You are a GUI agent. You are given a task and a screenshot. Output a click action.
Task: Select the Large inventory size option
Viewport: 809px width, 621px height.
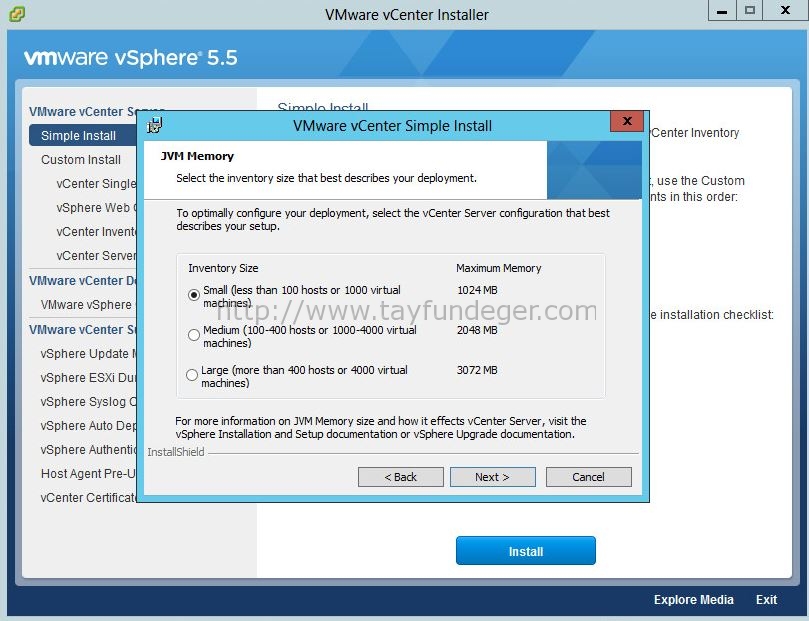pyautogui.click(x=192, y=375)
